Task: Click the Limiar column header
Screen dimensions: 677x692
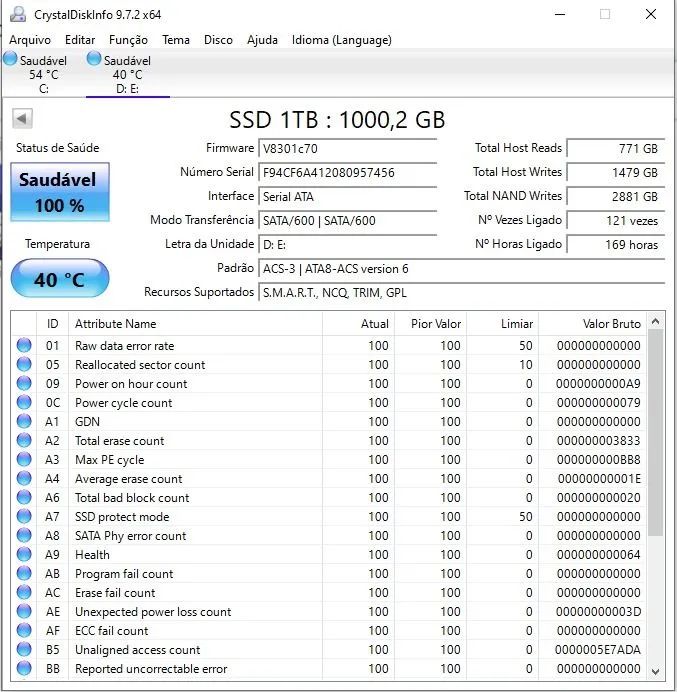Action: [x=503, y=324]
